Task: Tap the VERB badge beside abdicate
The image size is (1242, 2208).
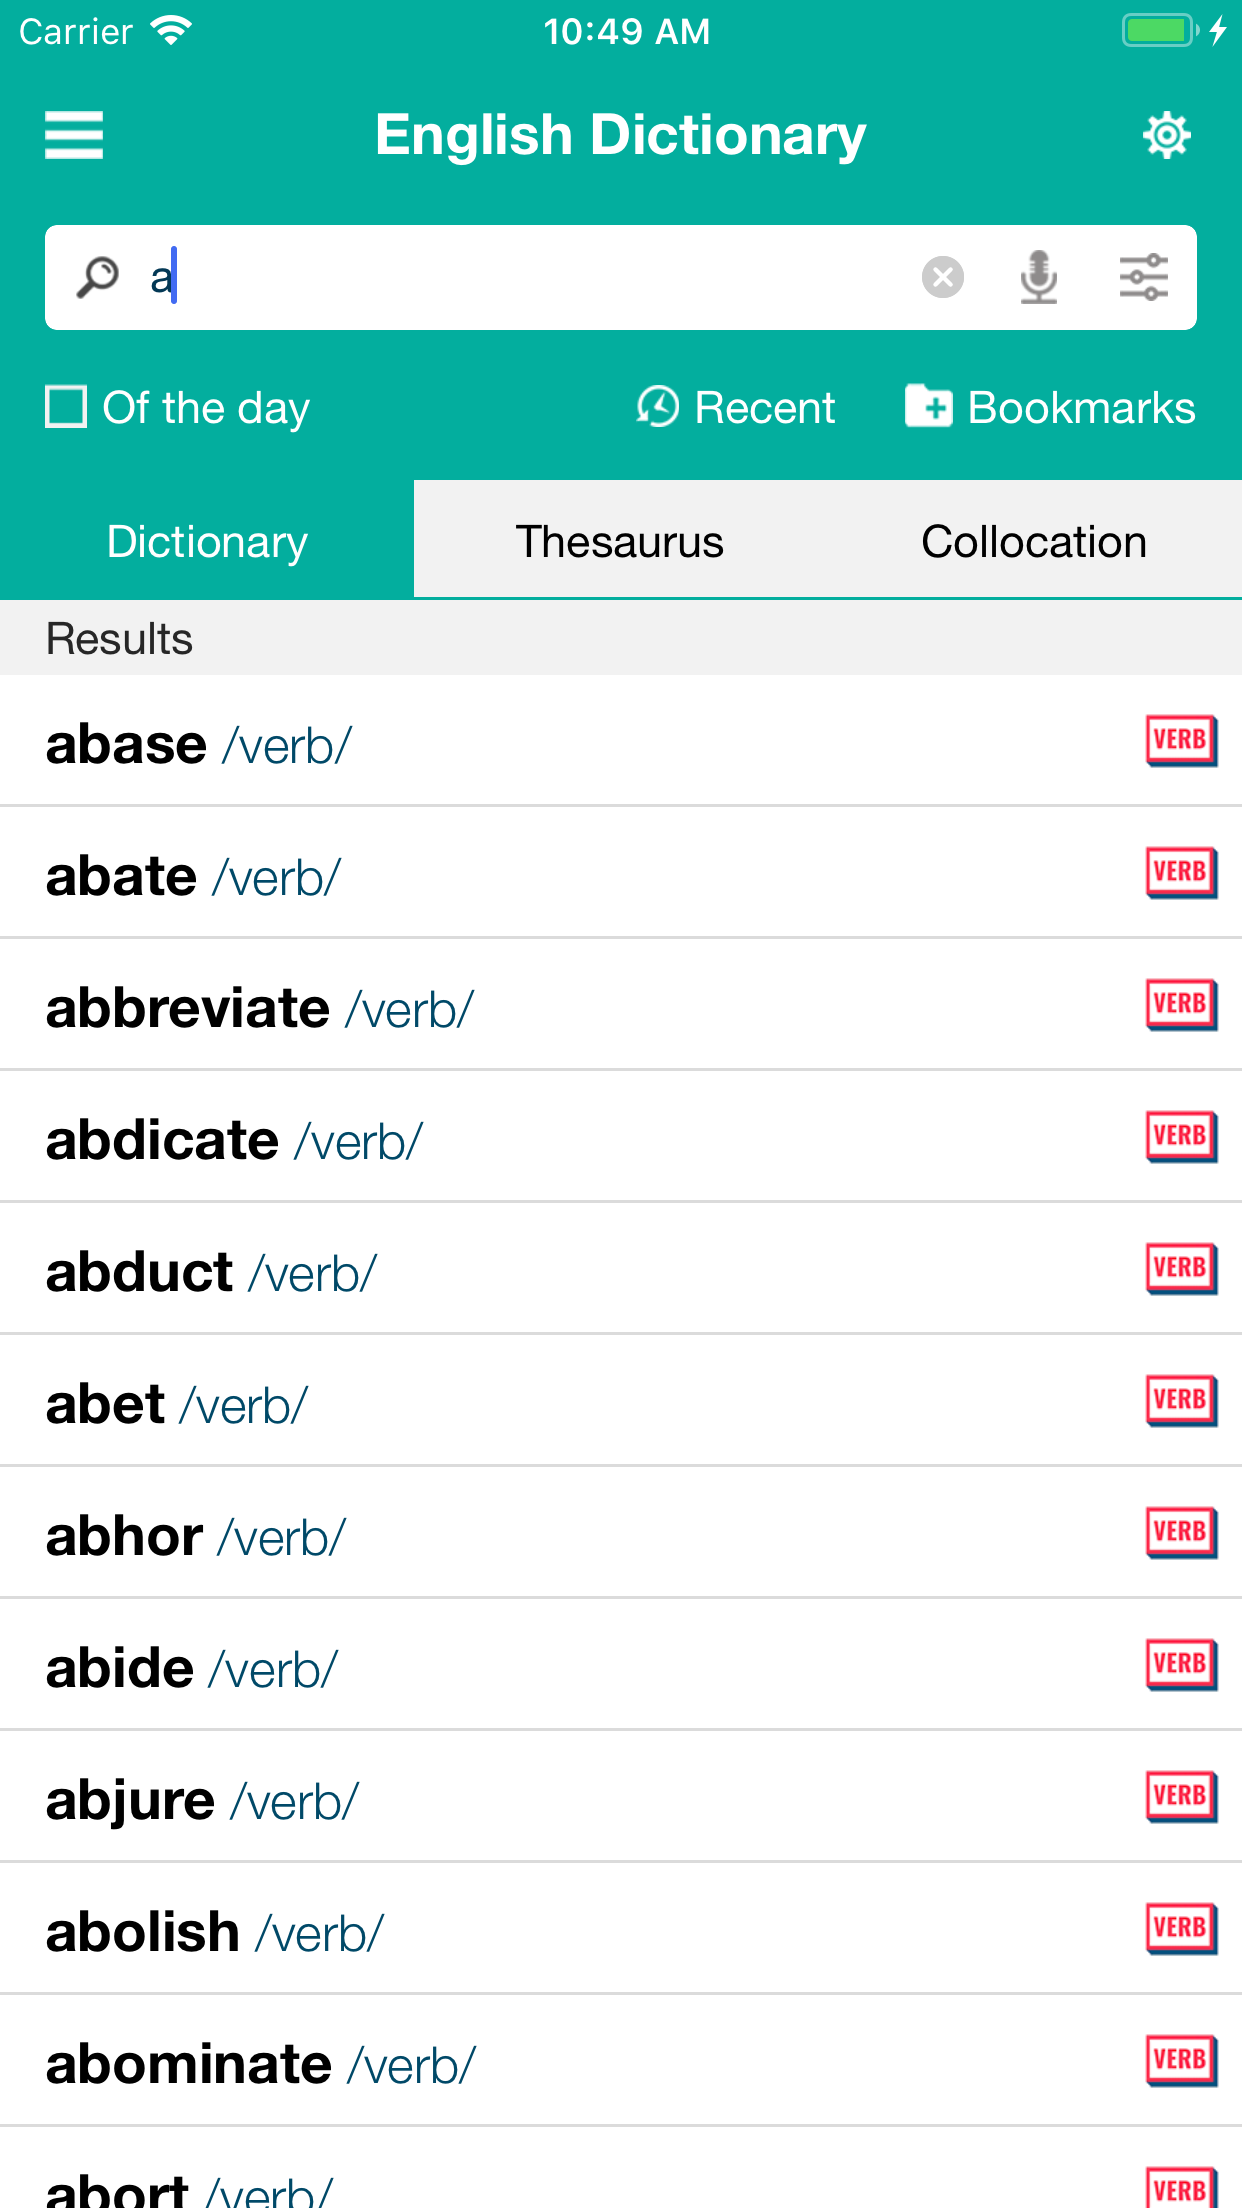Action: 1180,1137
